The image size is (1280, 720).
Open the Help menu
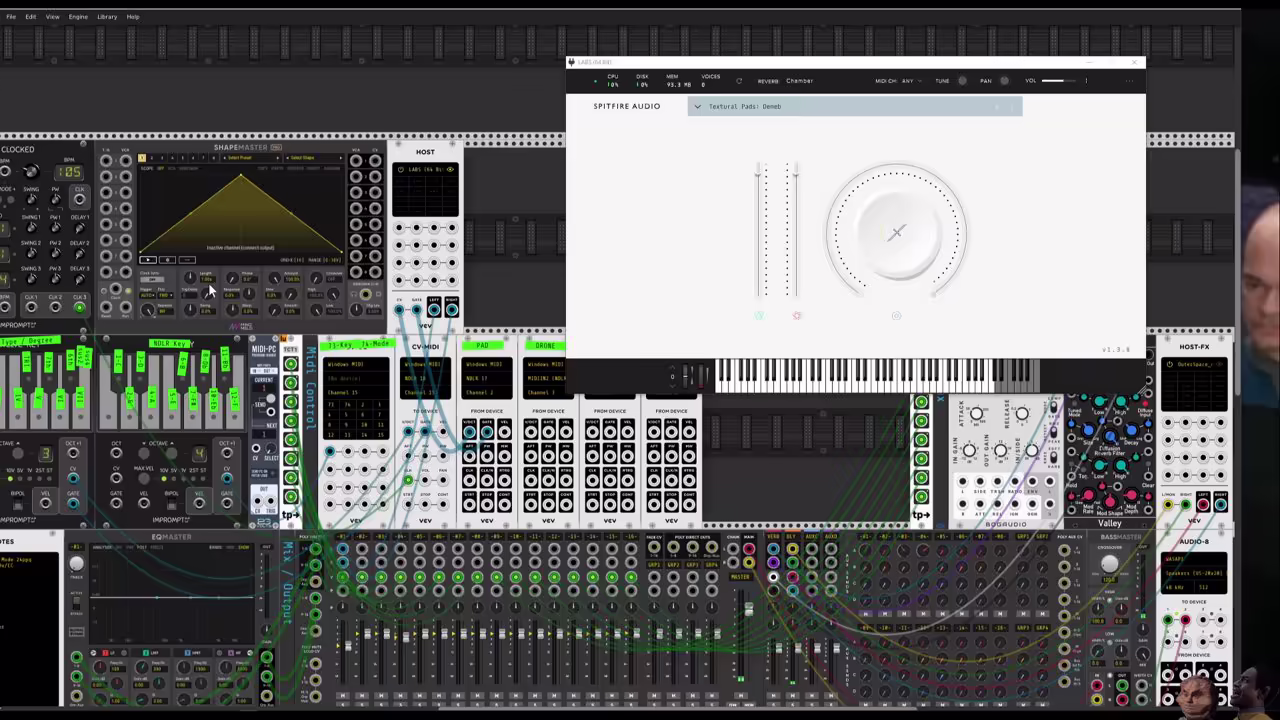[133, 16]
